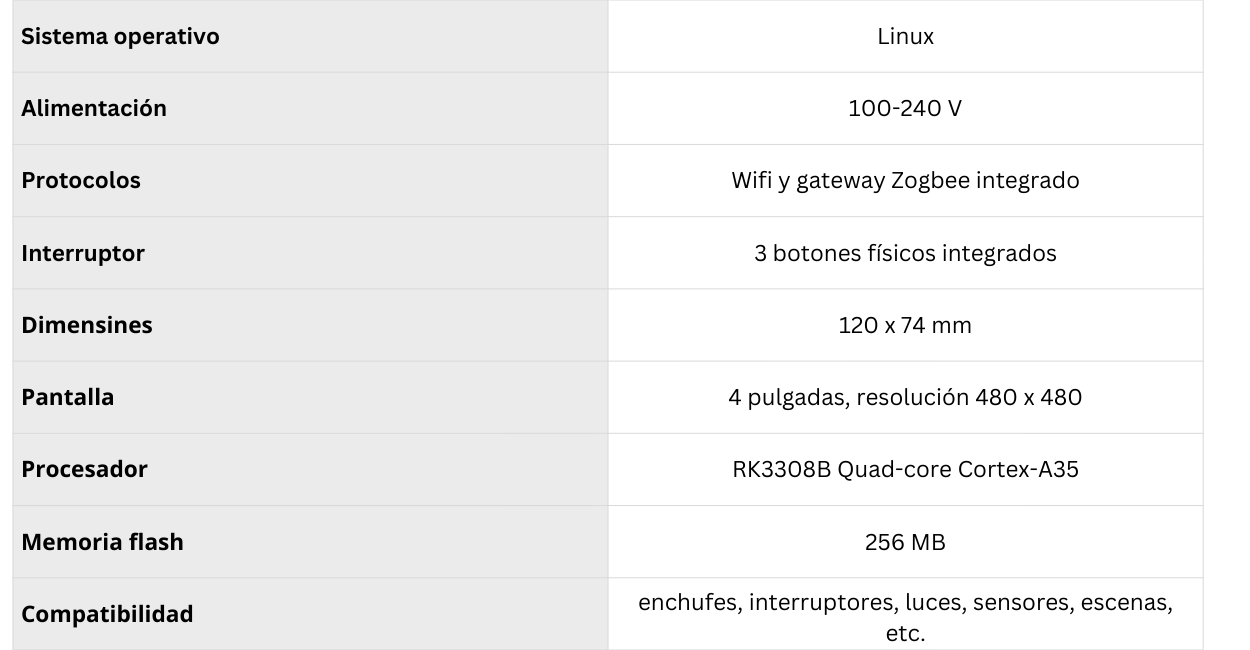1250x650 pixels.
Task: Click the Alimentación row label
Action: pyautogui.click(x=94, y=109)
